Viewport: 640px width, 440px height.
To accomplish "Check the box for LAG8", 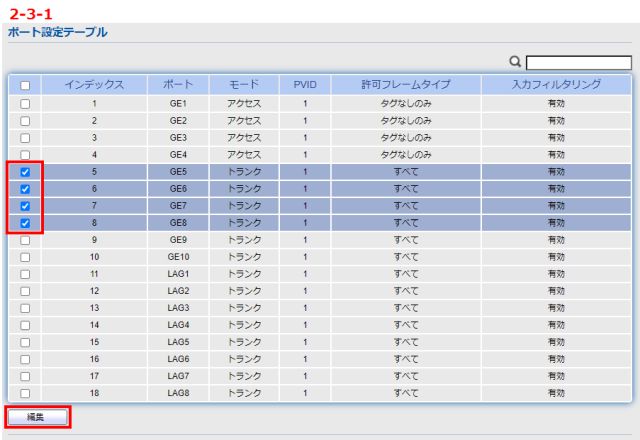I will pyautogui.click(x=25, y=393).
